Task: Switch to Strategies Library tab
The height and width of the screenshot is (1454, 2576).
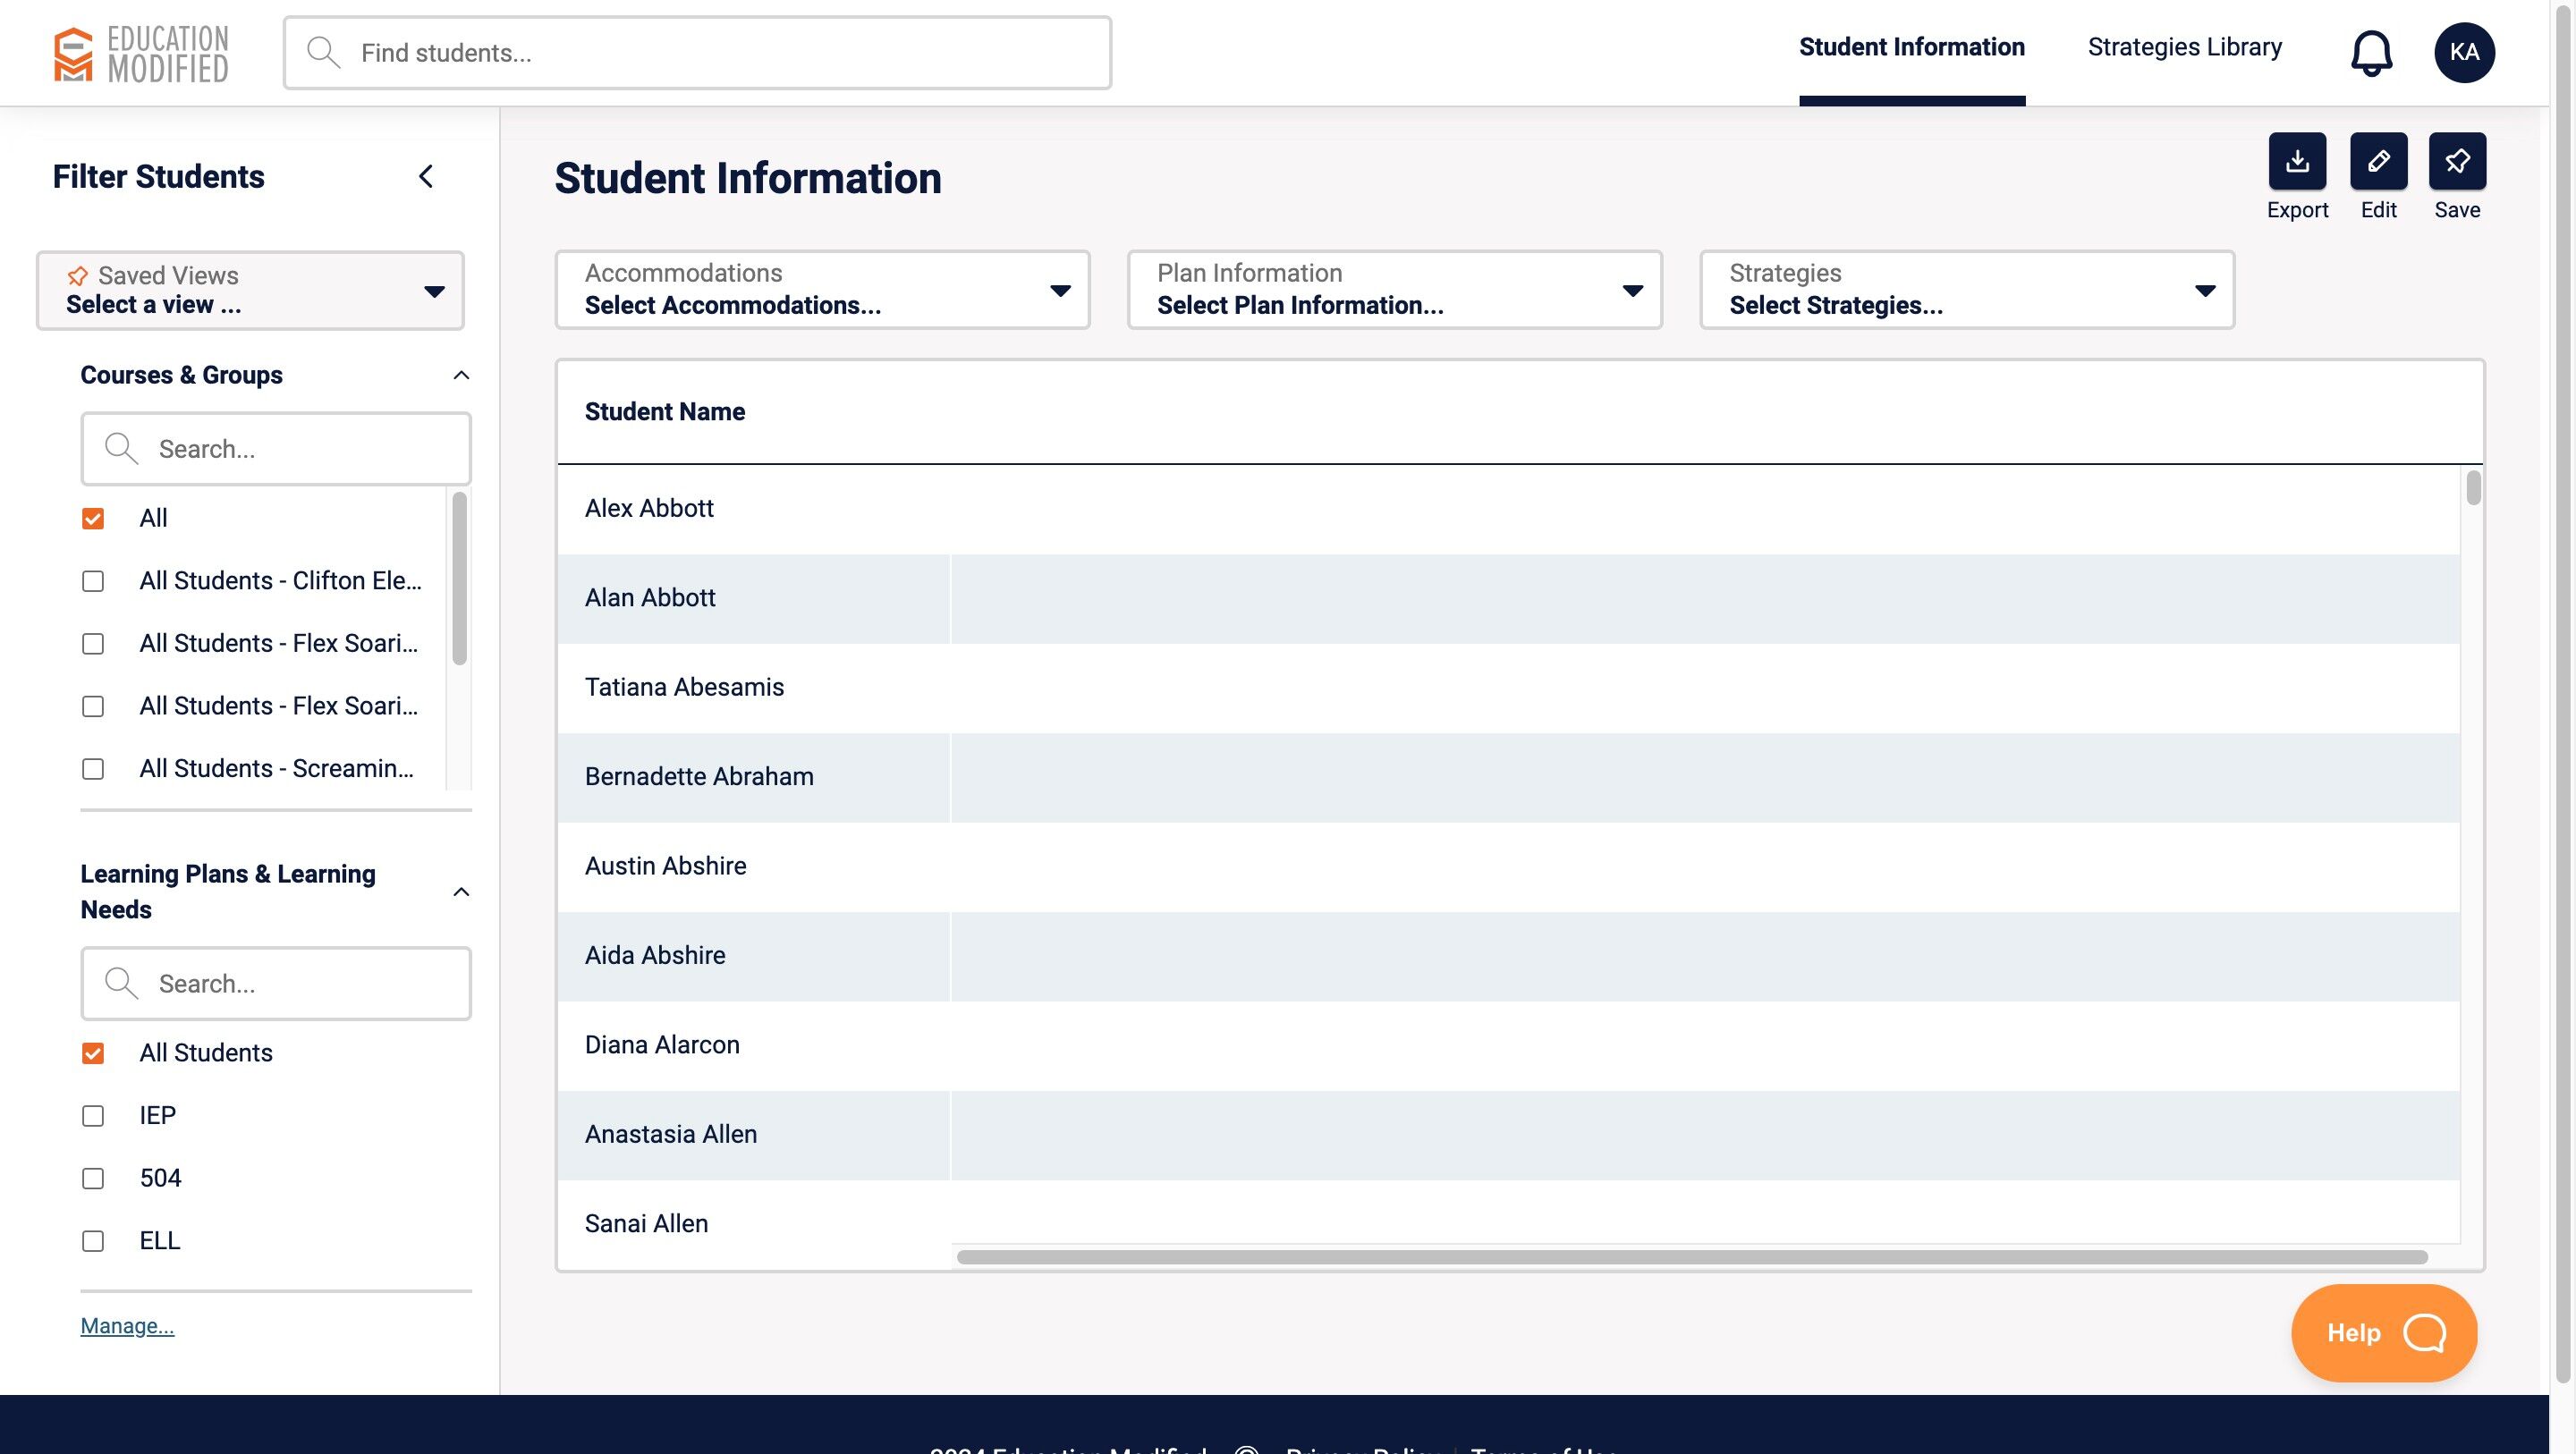Action: pyautogui.click(x=2184, y=47)
